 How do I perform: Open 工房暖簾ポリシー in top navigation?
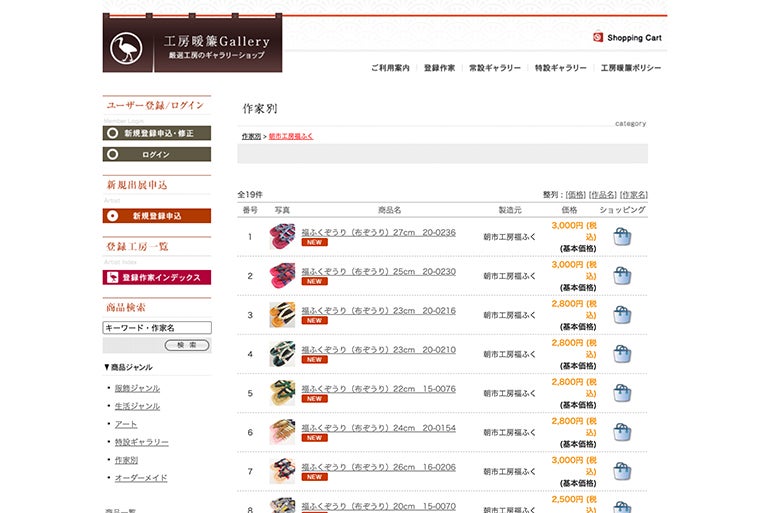pos(631,68)
